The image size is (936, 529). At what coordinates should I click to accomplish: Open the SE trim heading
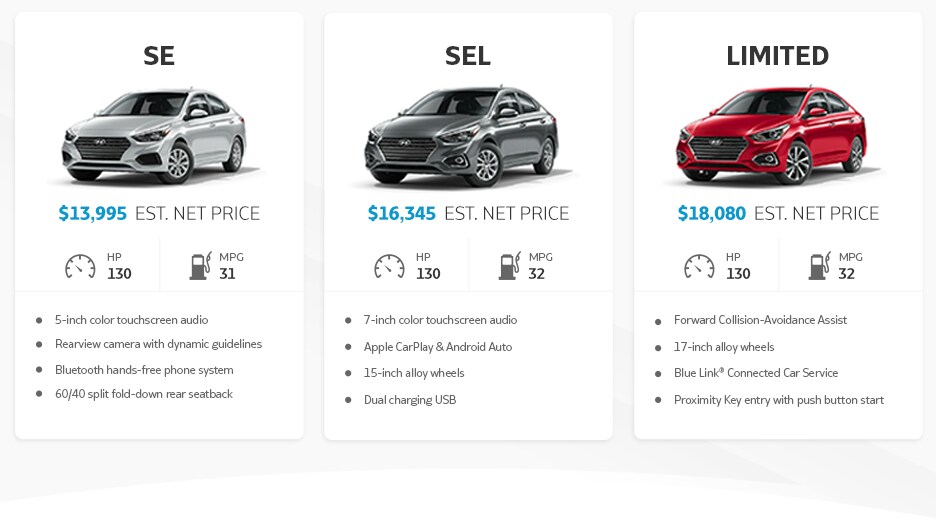click(x=159, y=56)
